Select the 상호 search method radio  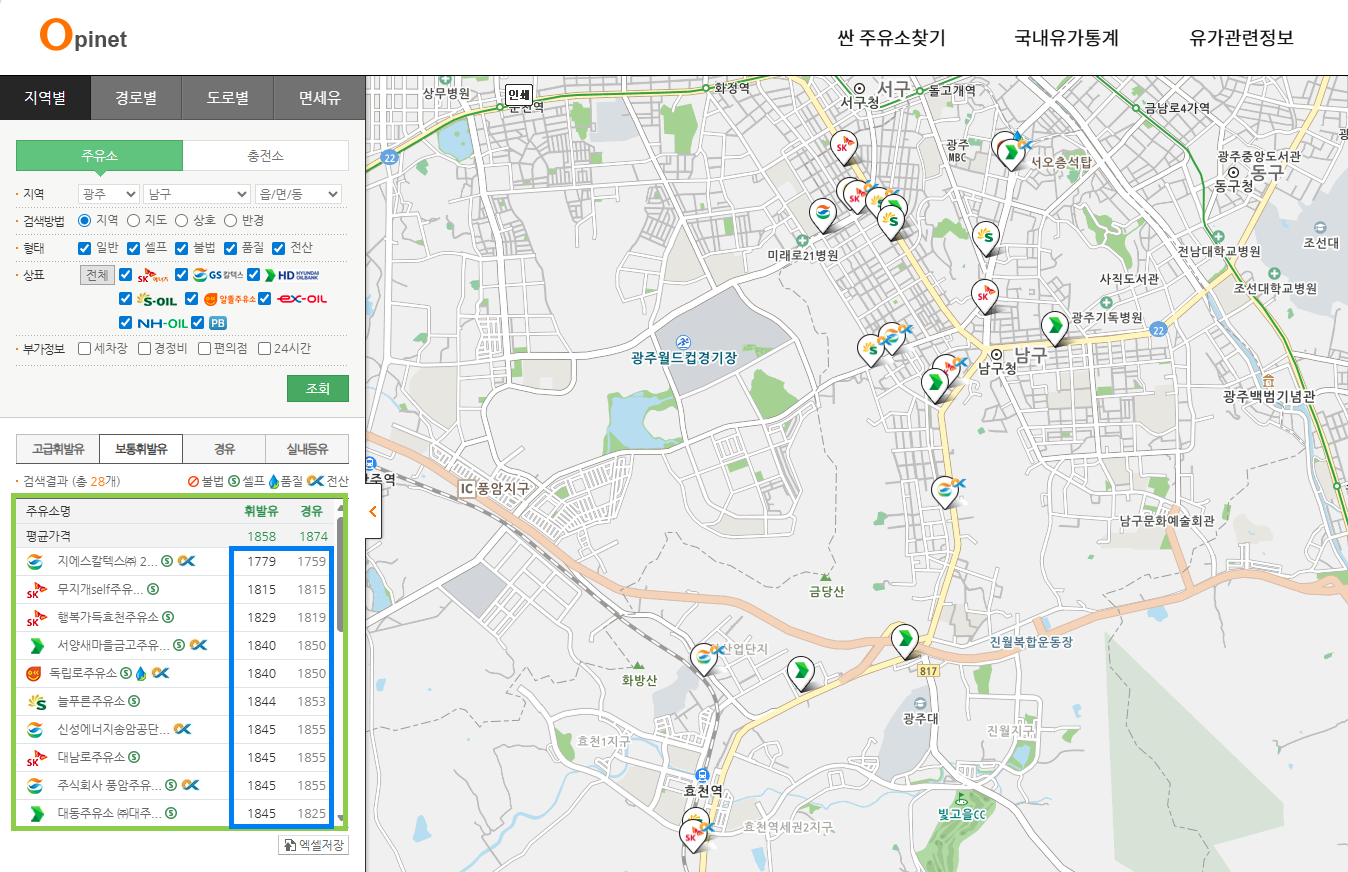[x=182, y=220]
